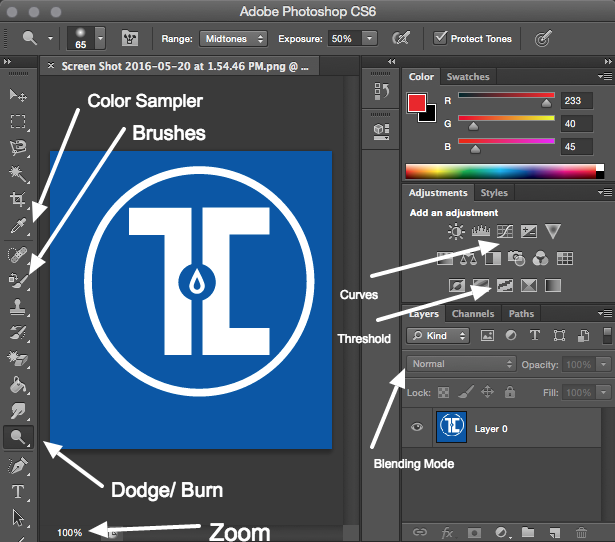Select the Move tool
This screenshot has height=542, width=615.
(18, 95)
